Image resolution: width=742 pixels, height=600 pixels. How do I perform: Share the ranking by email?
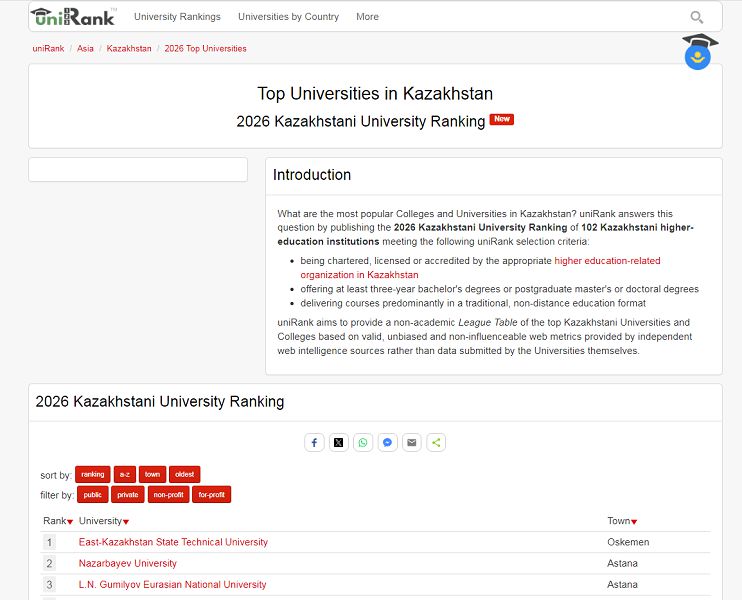click(412, 442)
